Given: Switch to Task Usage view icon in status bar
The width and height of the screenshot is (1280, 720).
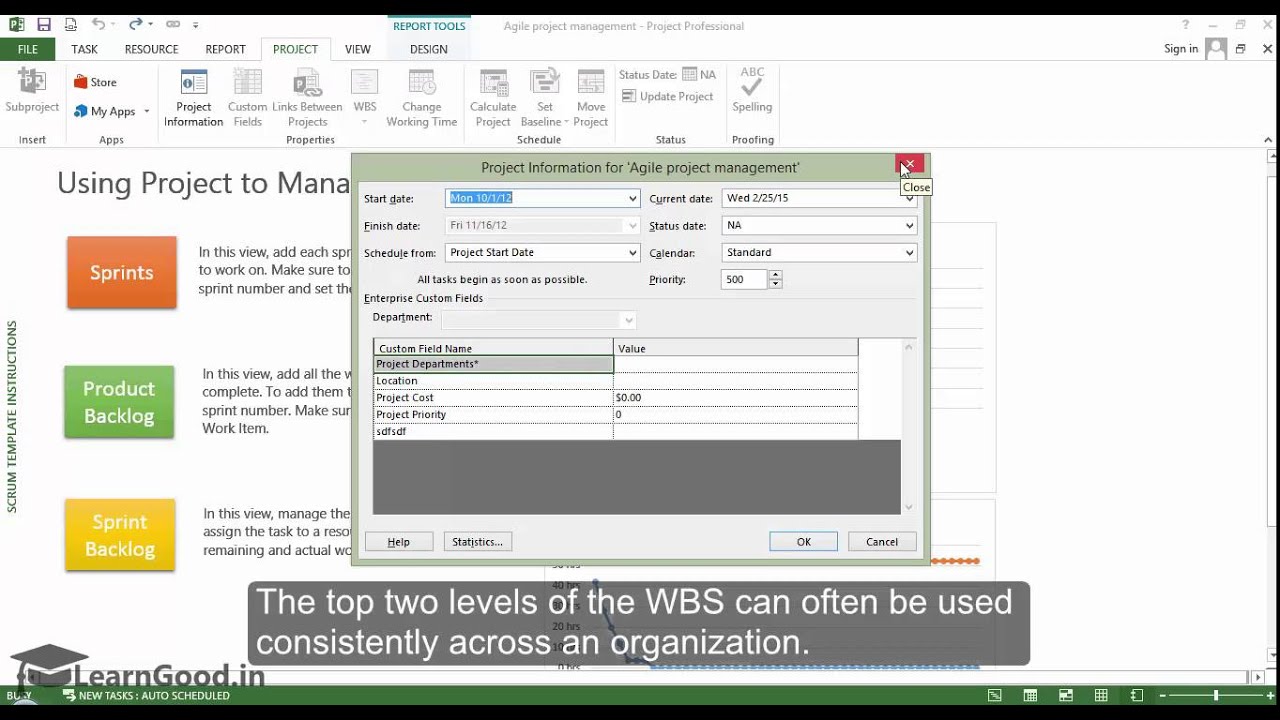Looking at the screenshot, I should tap(1030, 696).
